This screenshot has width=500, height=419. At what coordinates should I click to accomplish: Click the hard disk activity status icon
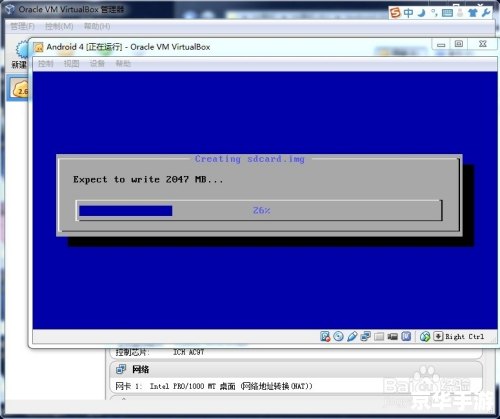tap(325, 336)
